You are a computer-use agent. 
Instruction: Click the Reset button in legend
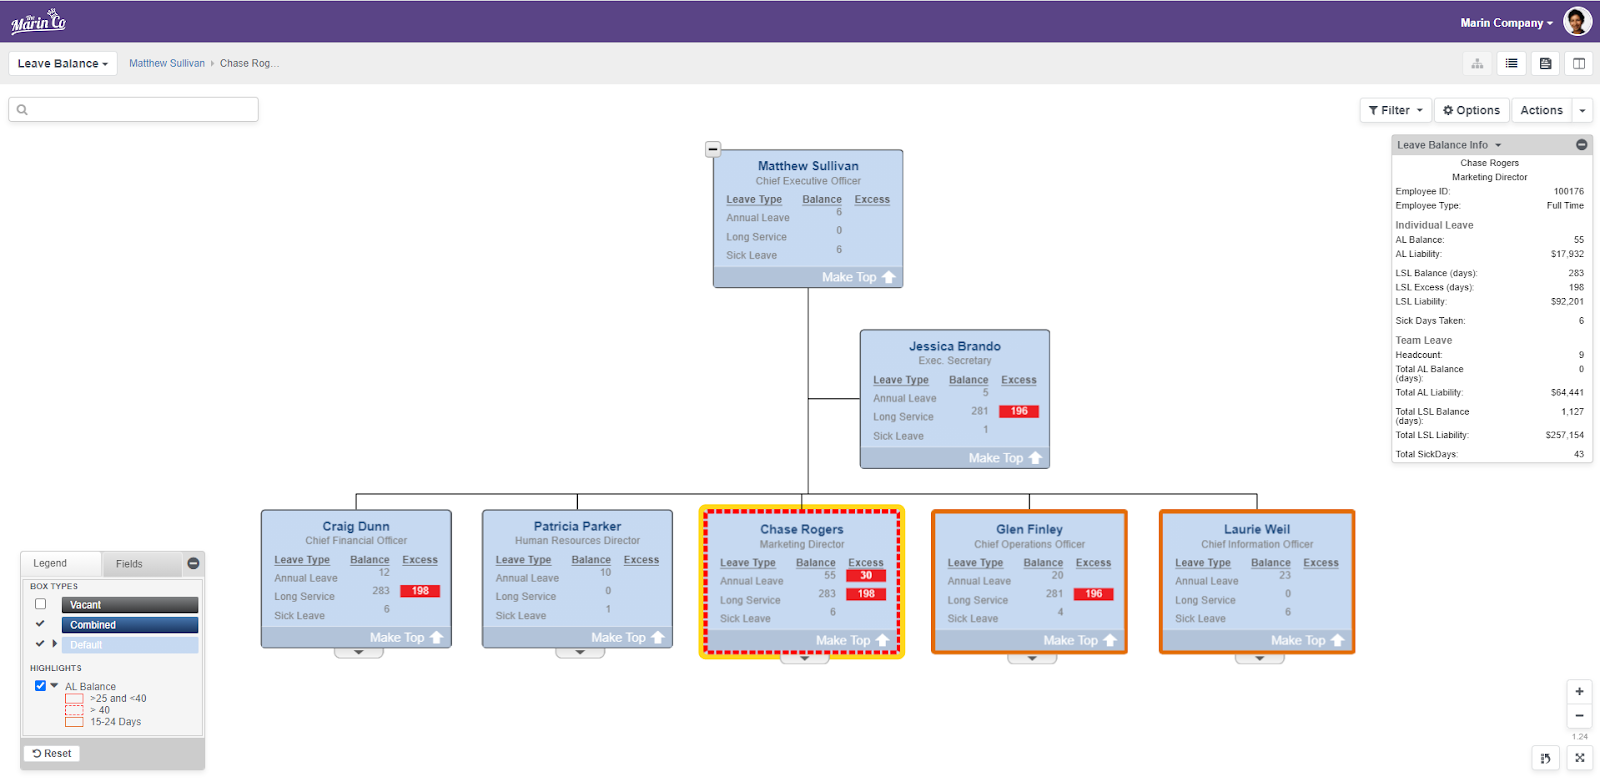(52, 753)
